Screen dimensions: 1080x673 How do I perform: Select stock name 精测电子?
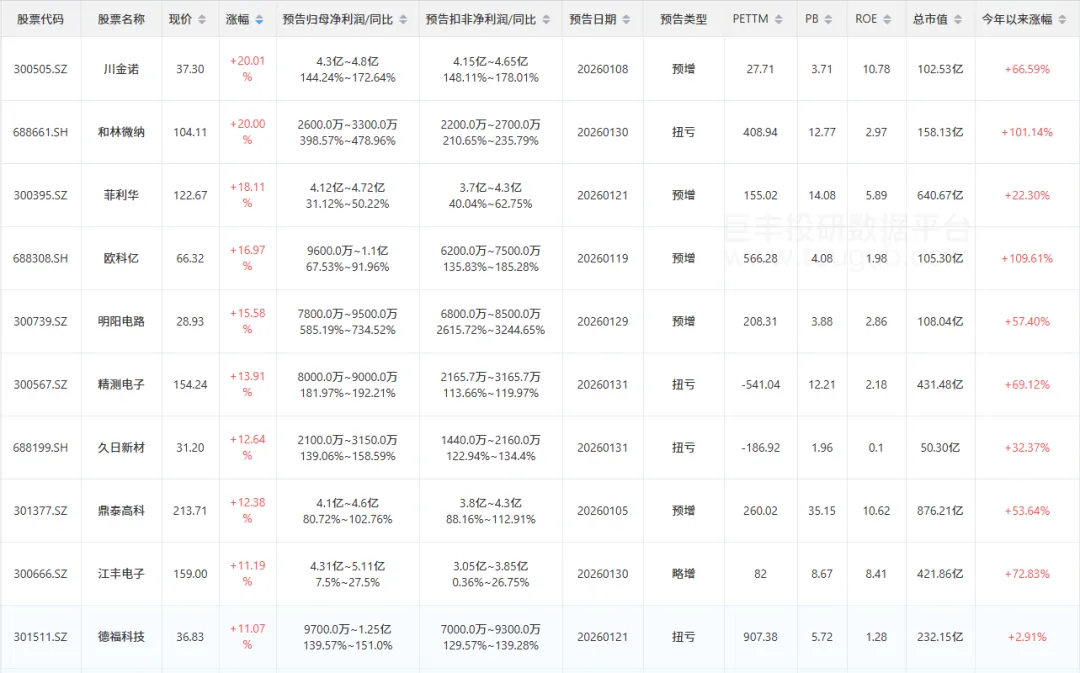(121, 384)
